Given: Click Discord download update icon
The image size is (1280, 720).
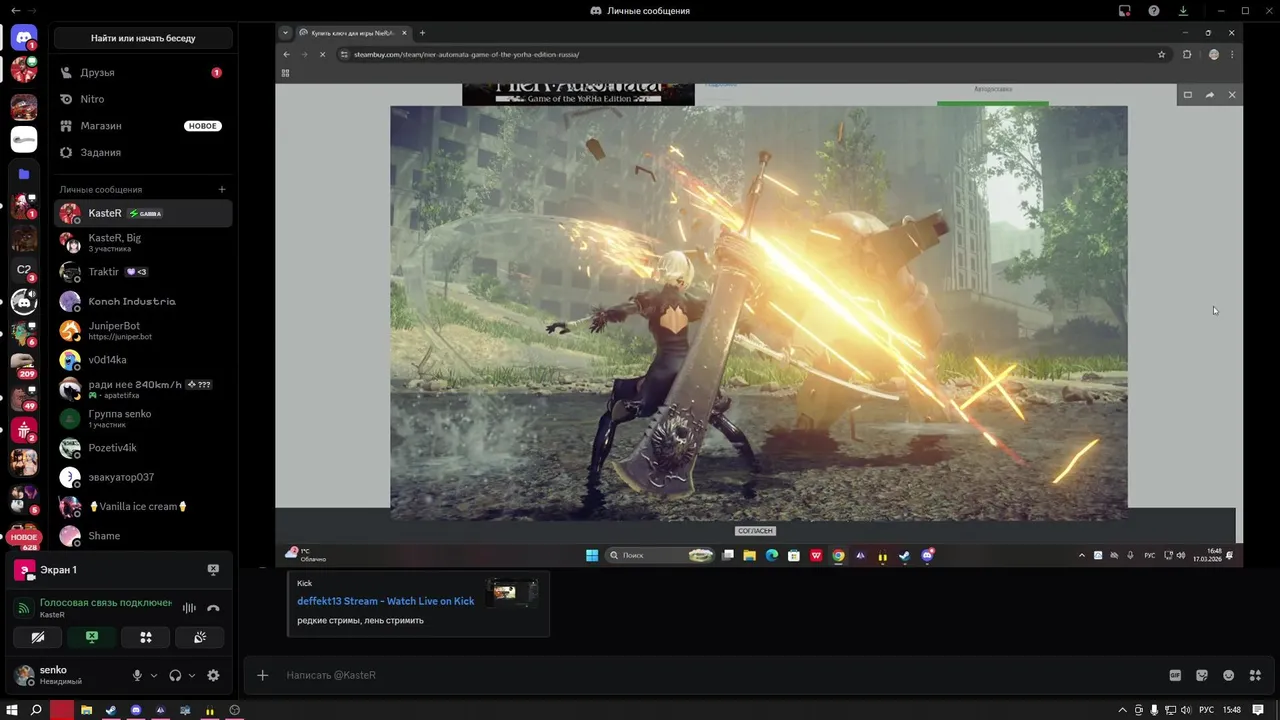Looking at the screenshot, I should (x=1183, y=11).
